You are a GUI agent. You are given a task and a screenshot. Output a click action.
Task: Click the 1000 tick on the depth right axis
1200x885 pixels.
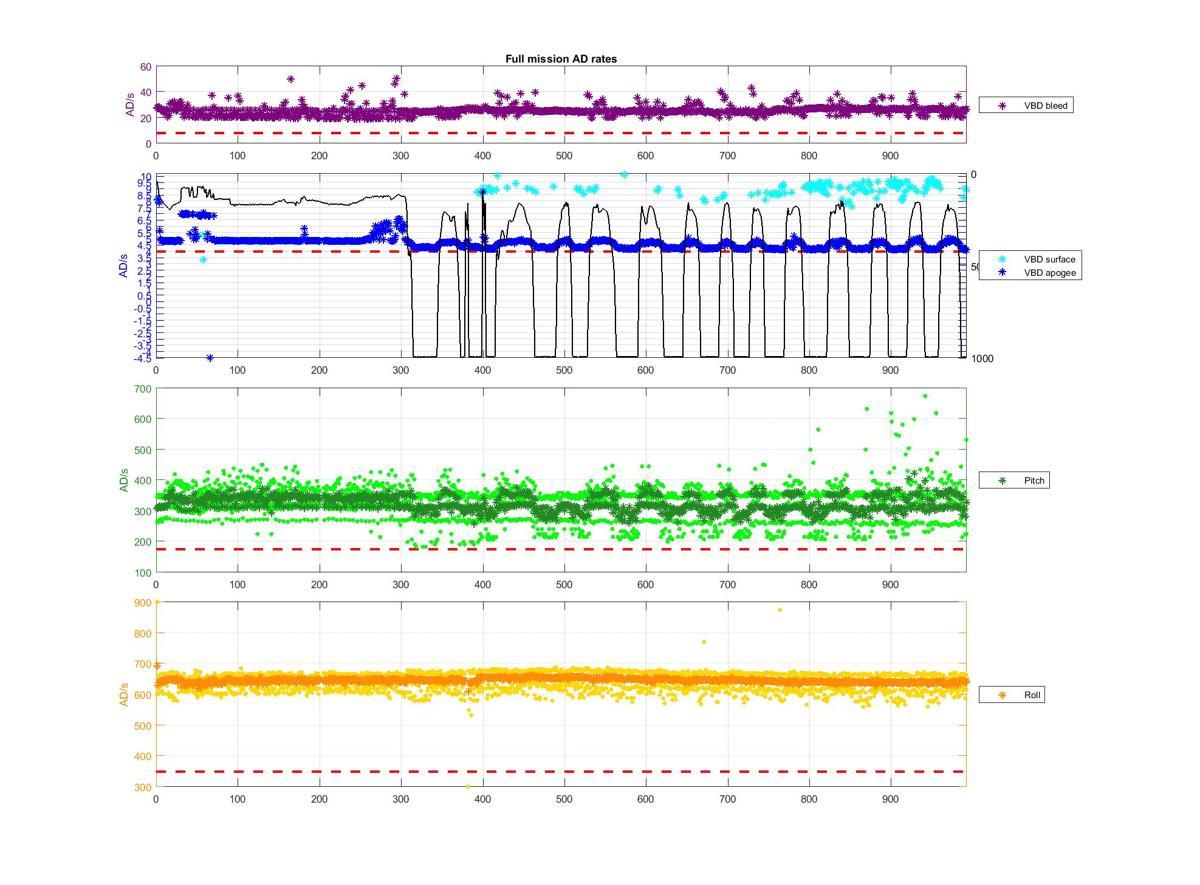tap(983, 359)
